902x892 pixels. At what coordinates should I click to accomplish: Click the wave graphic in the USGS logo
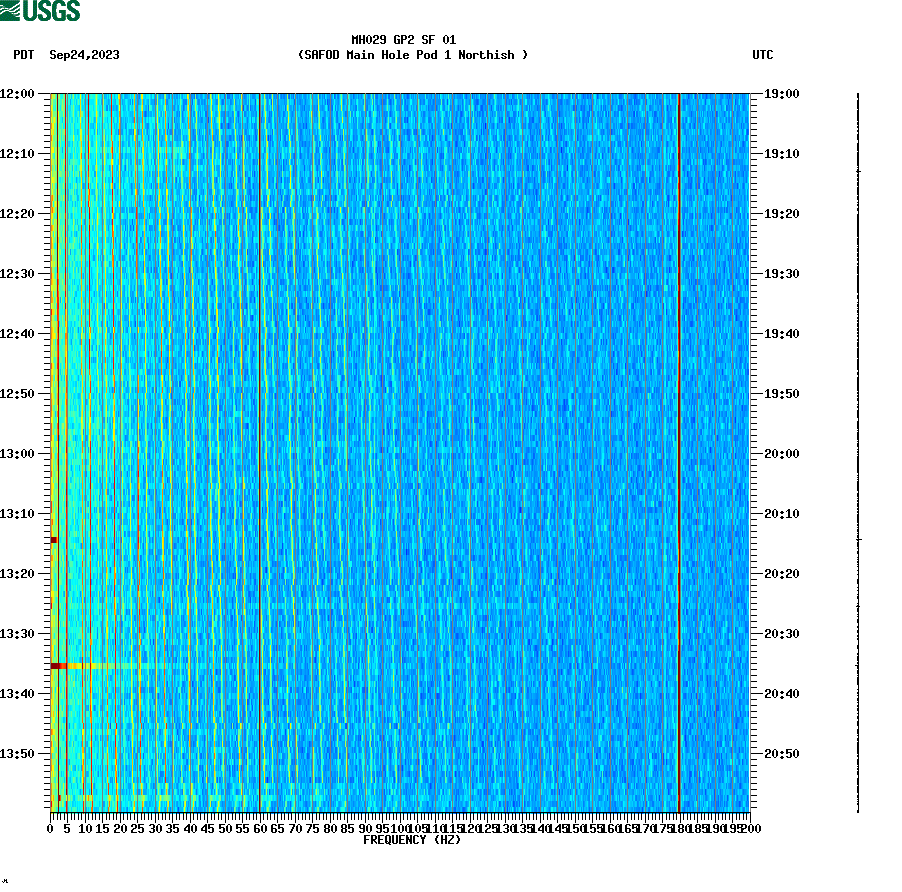point(10,10)
